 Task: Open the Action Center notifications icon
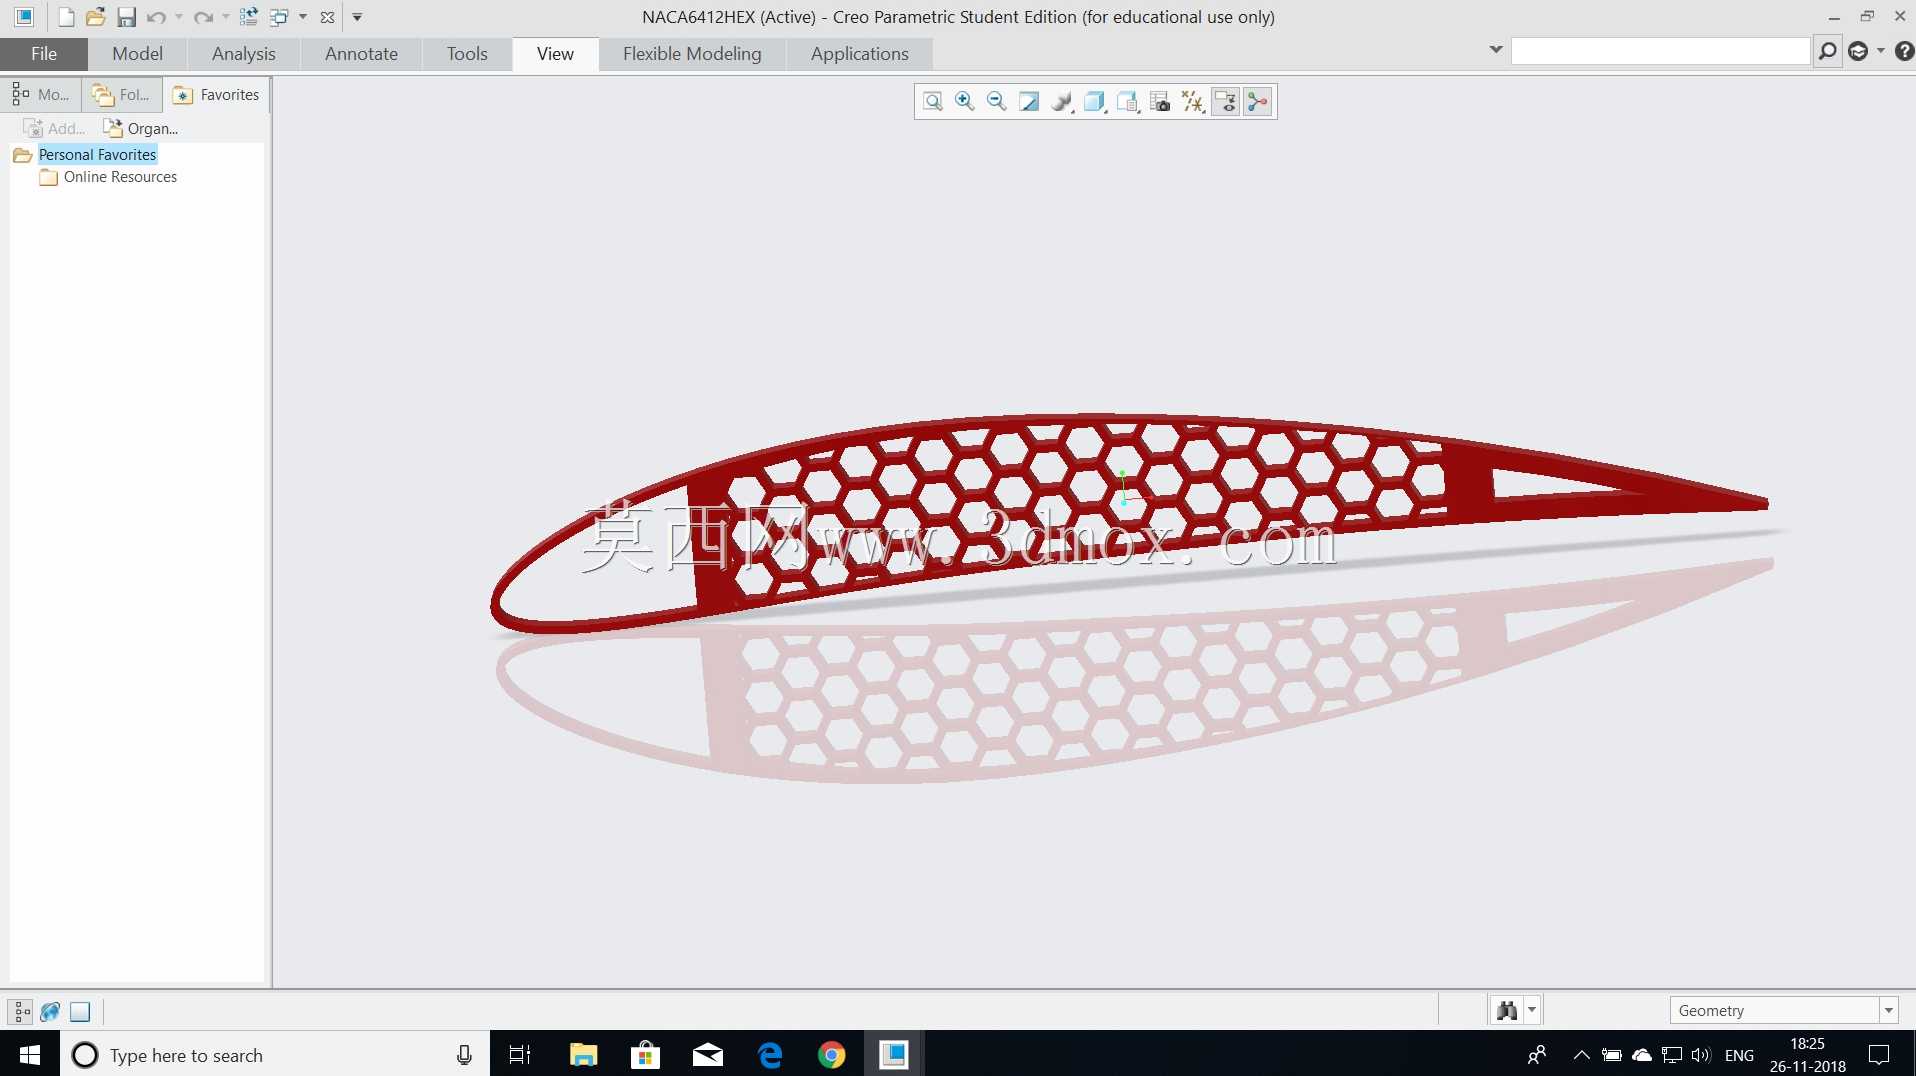click(x=1879, y=1054)
